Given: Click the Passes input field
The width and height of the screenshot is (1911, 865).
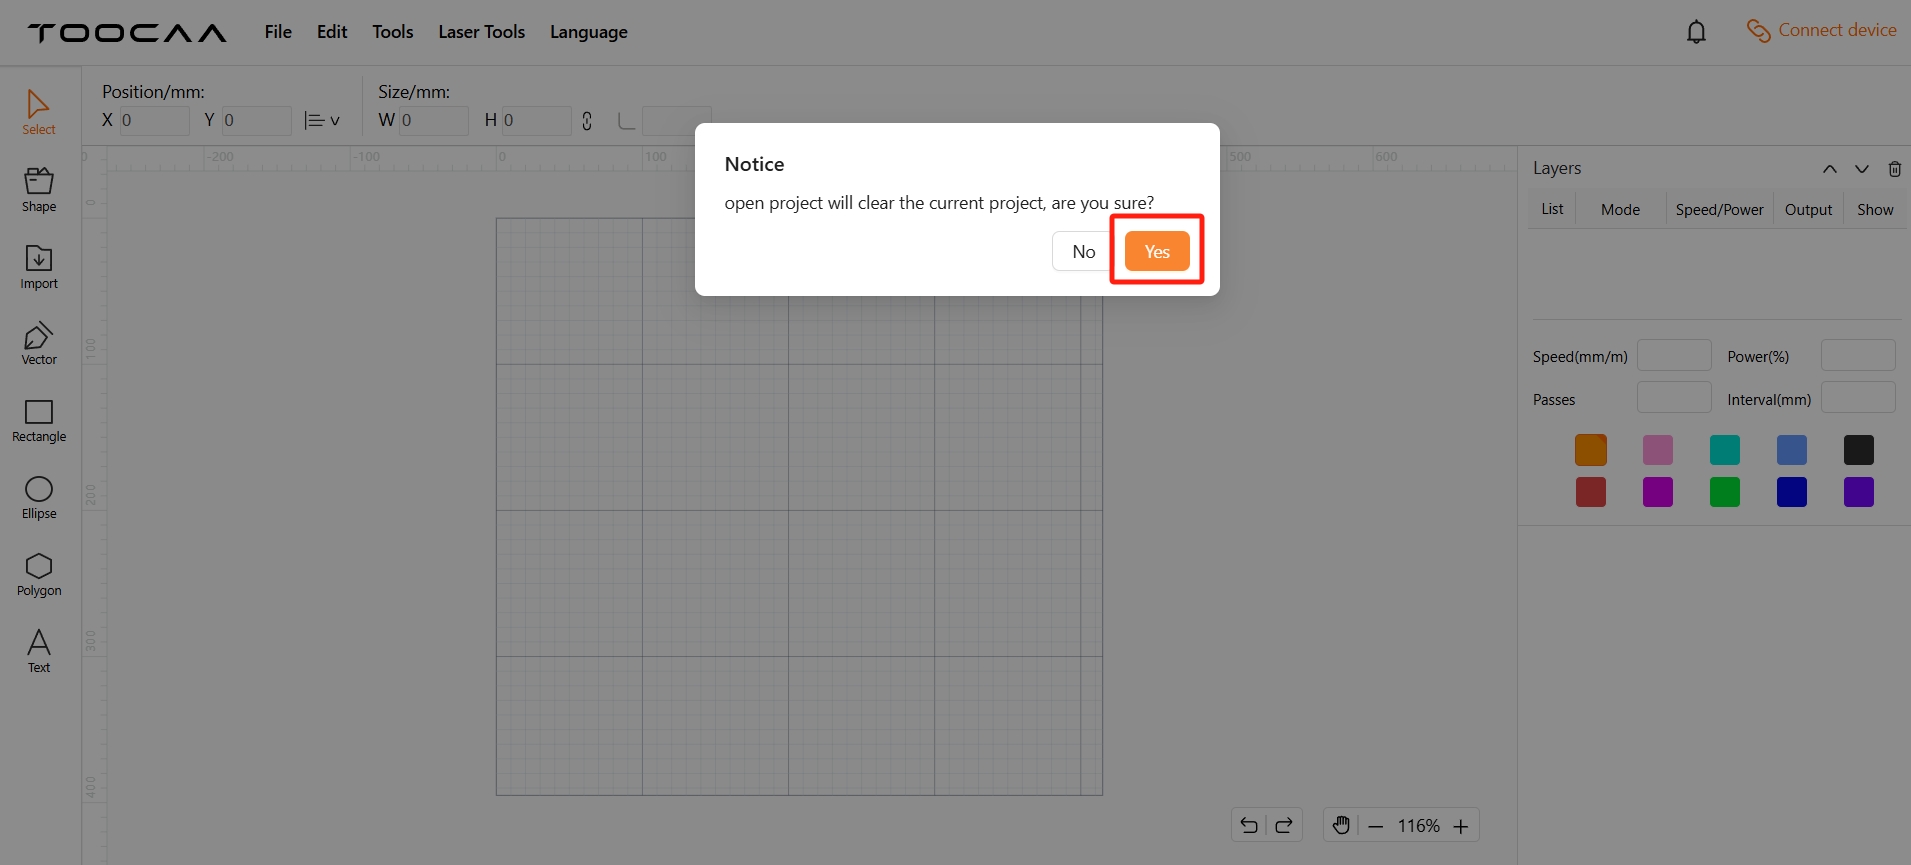Looking at the screenshot, I should (1674, 397).
